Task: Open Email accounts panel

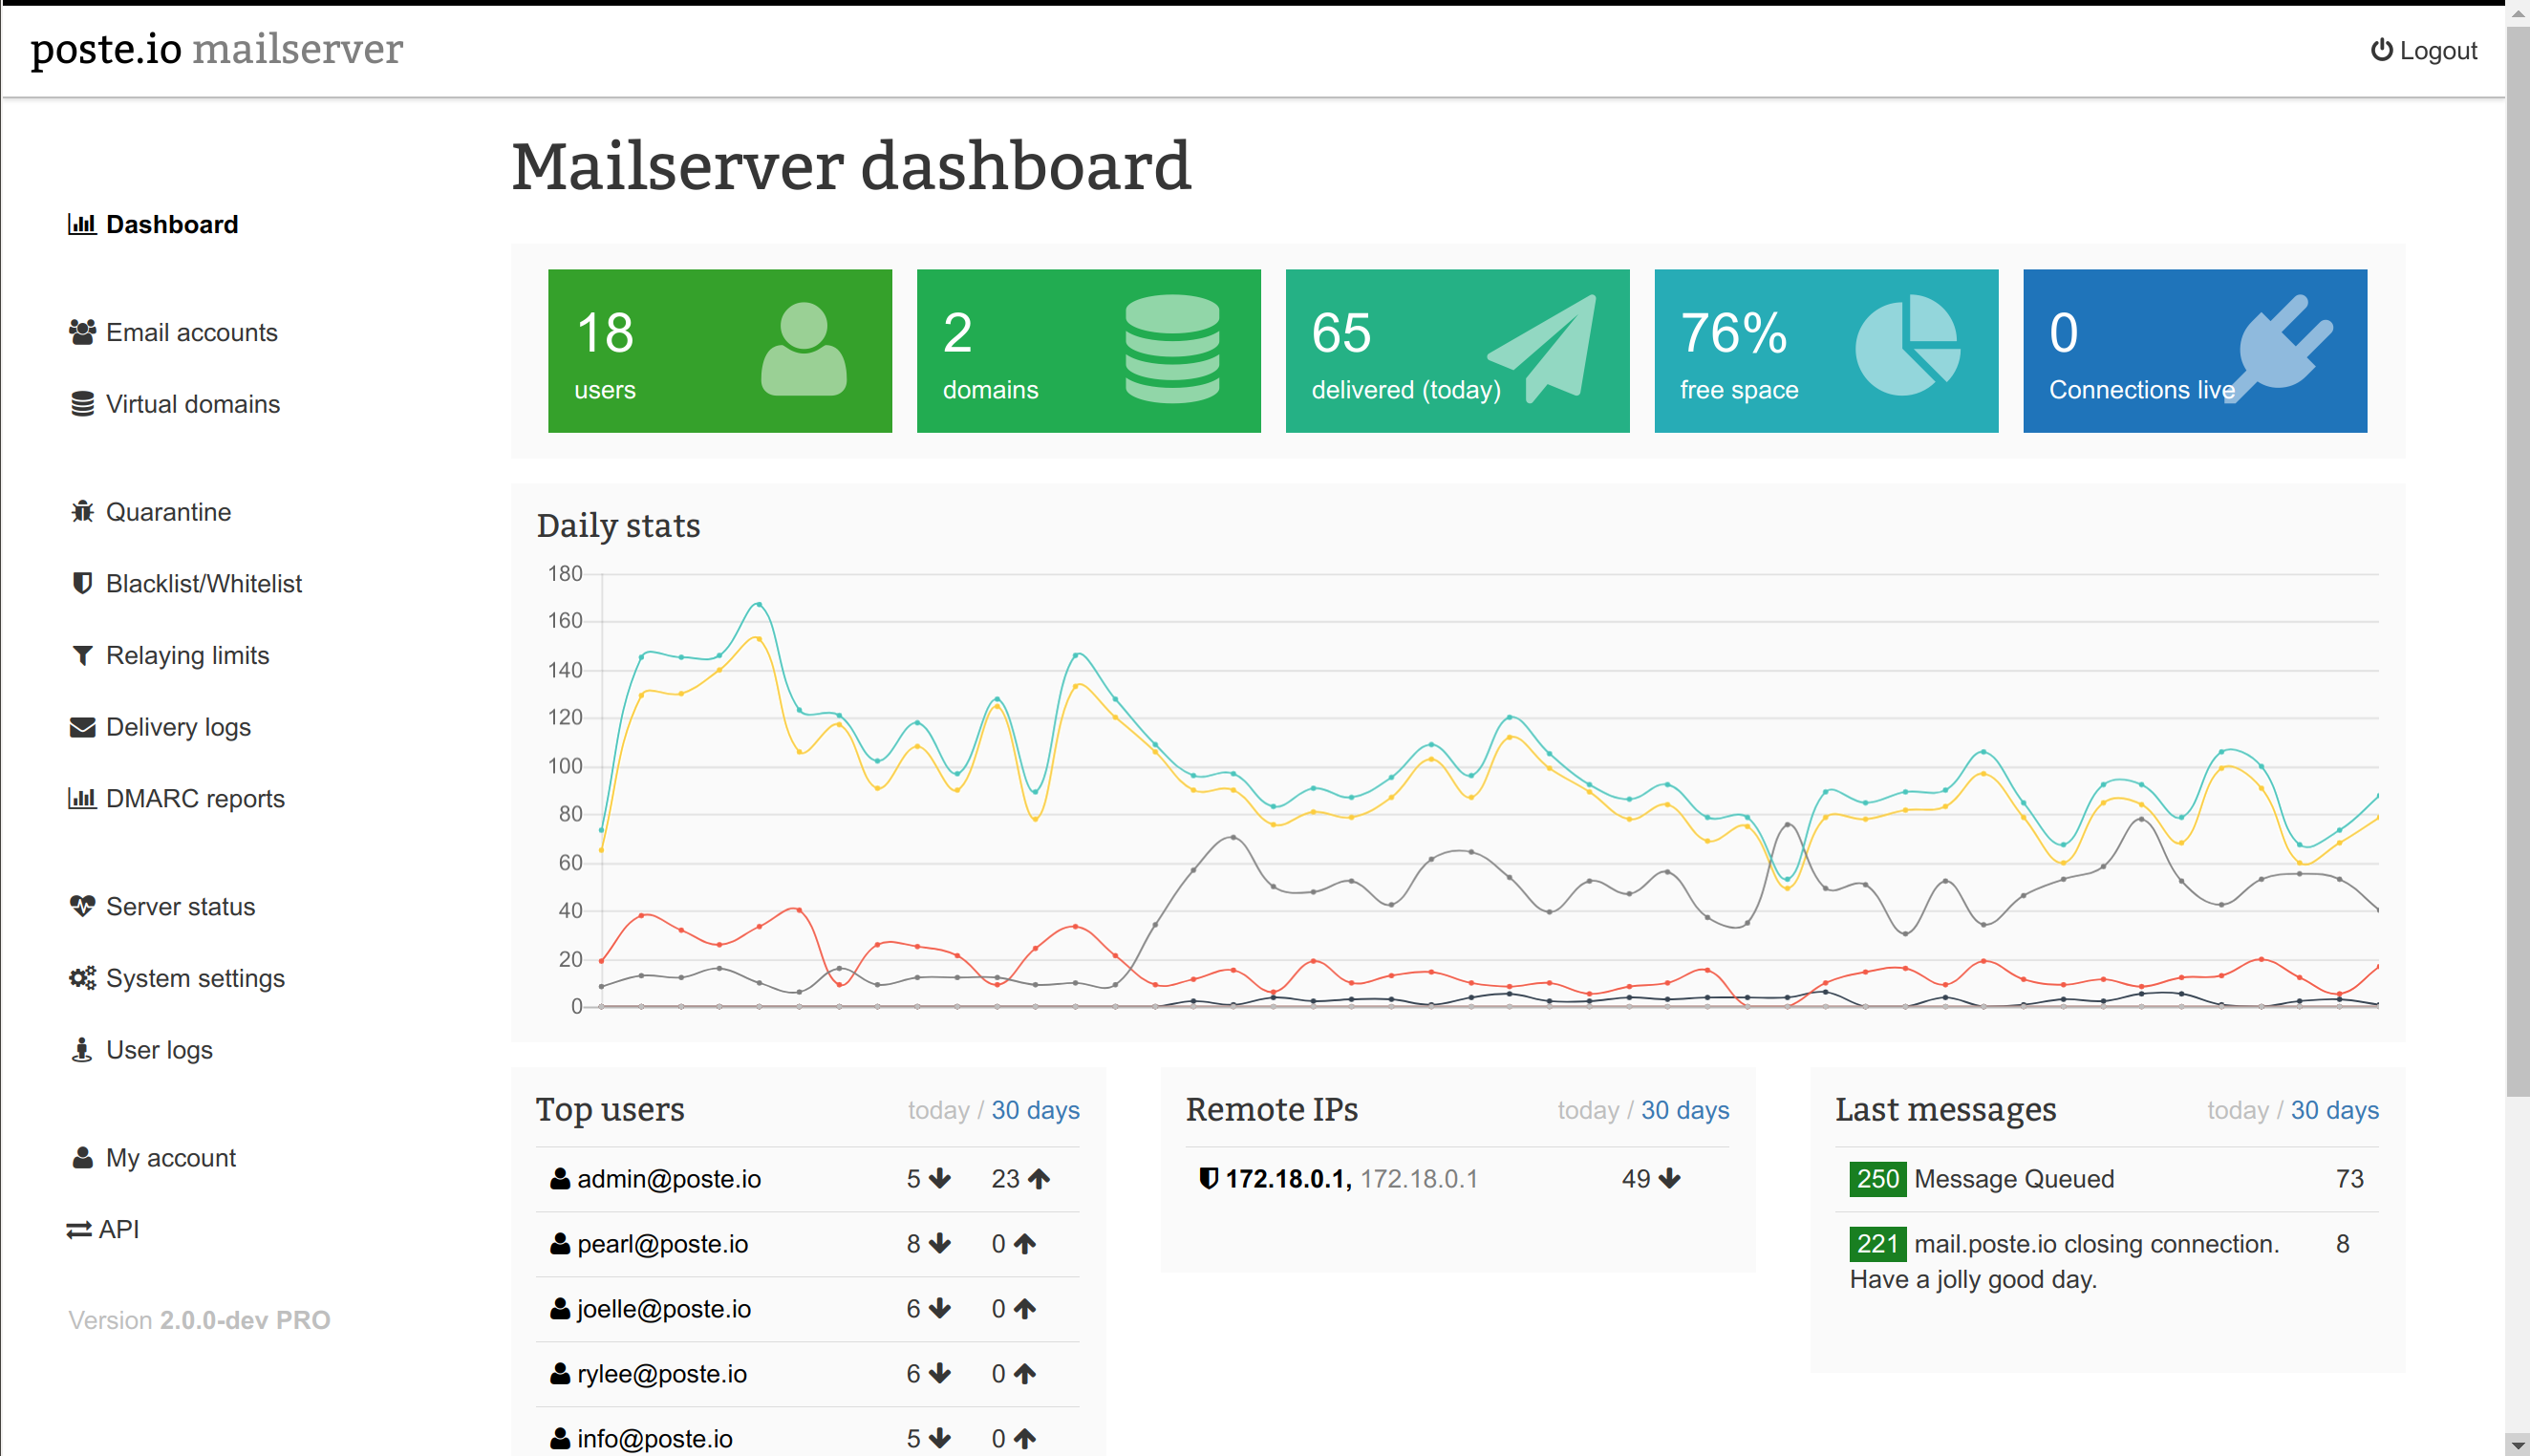Action: (193, 332)
